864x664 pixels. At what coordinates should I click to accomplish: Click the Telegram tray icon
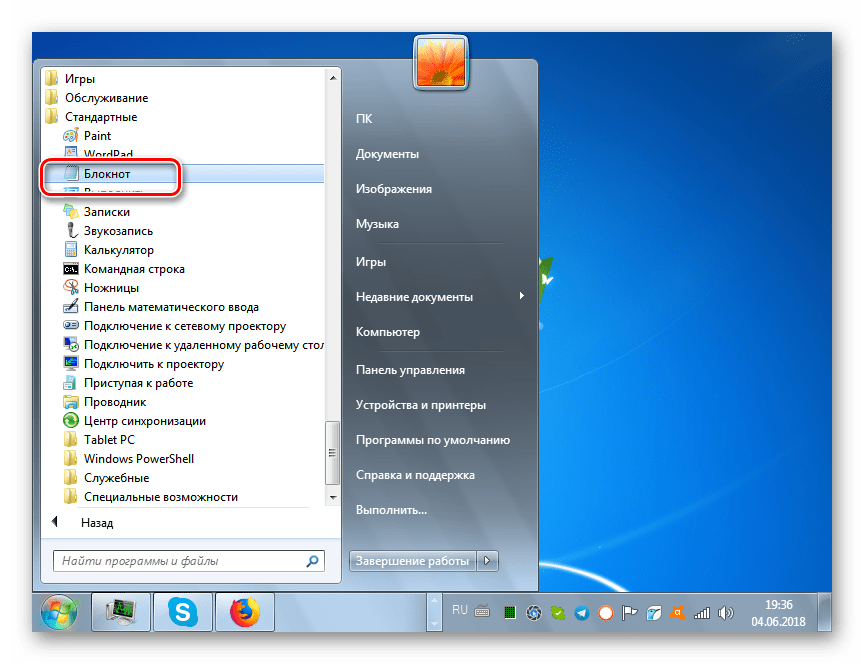click(582, 613)
